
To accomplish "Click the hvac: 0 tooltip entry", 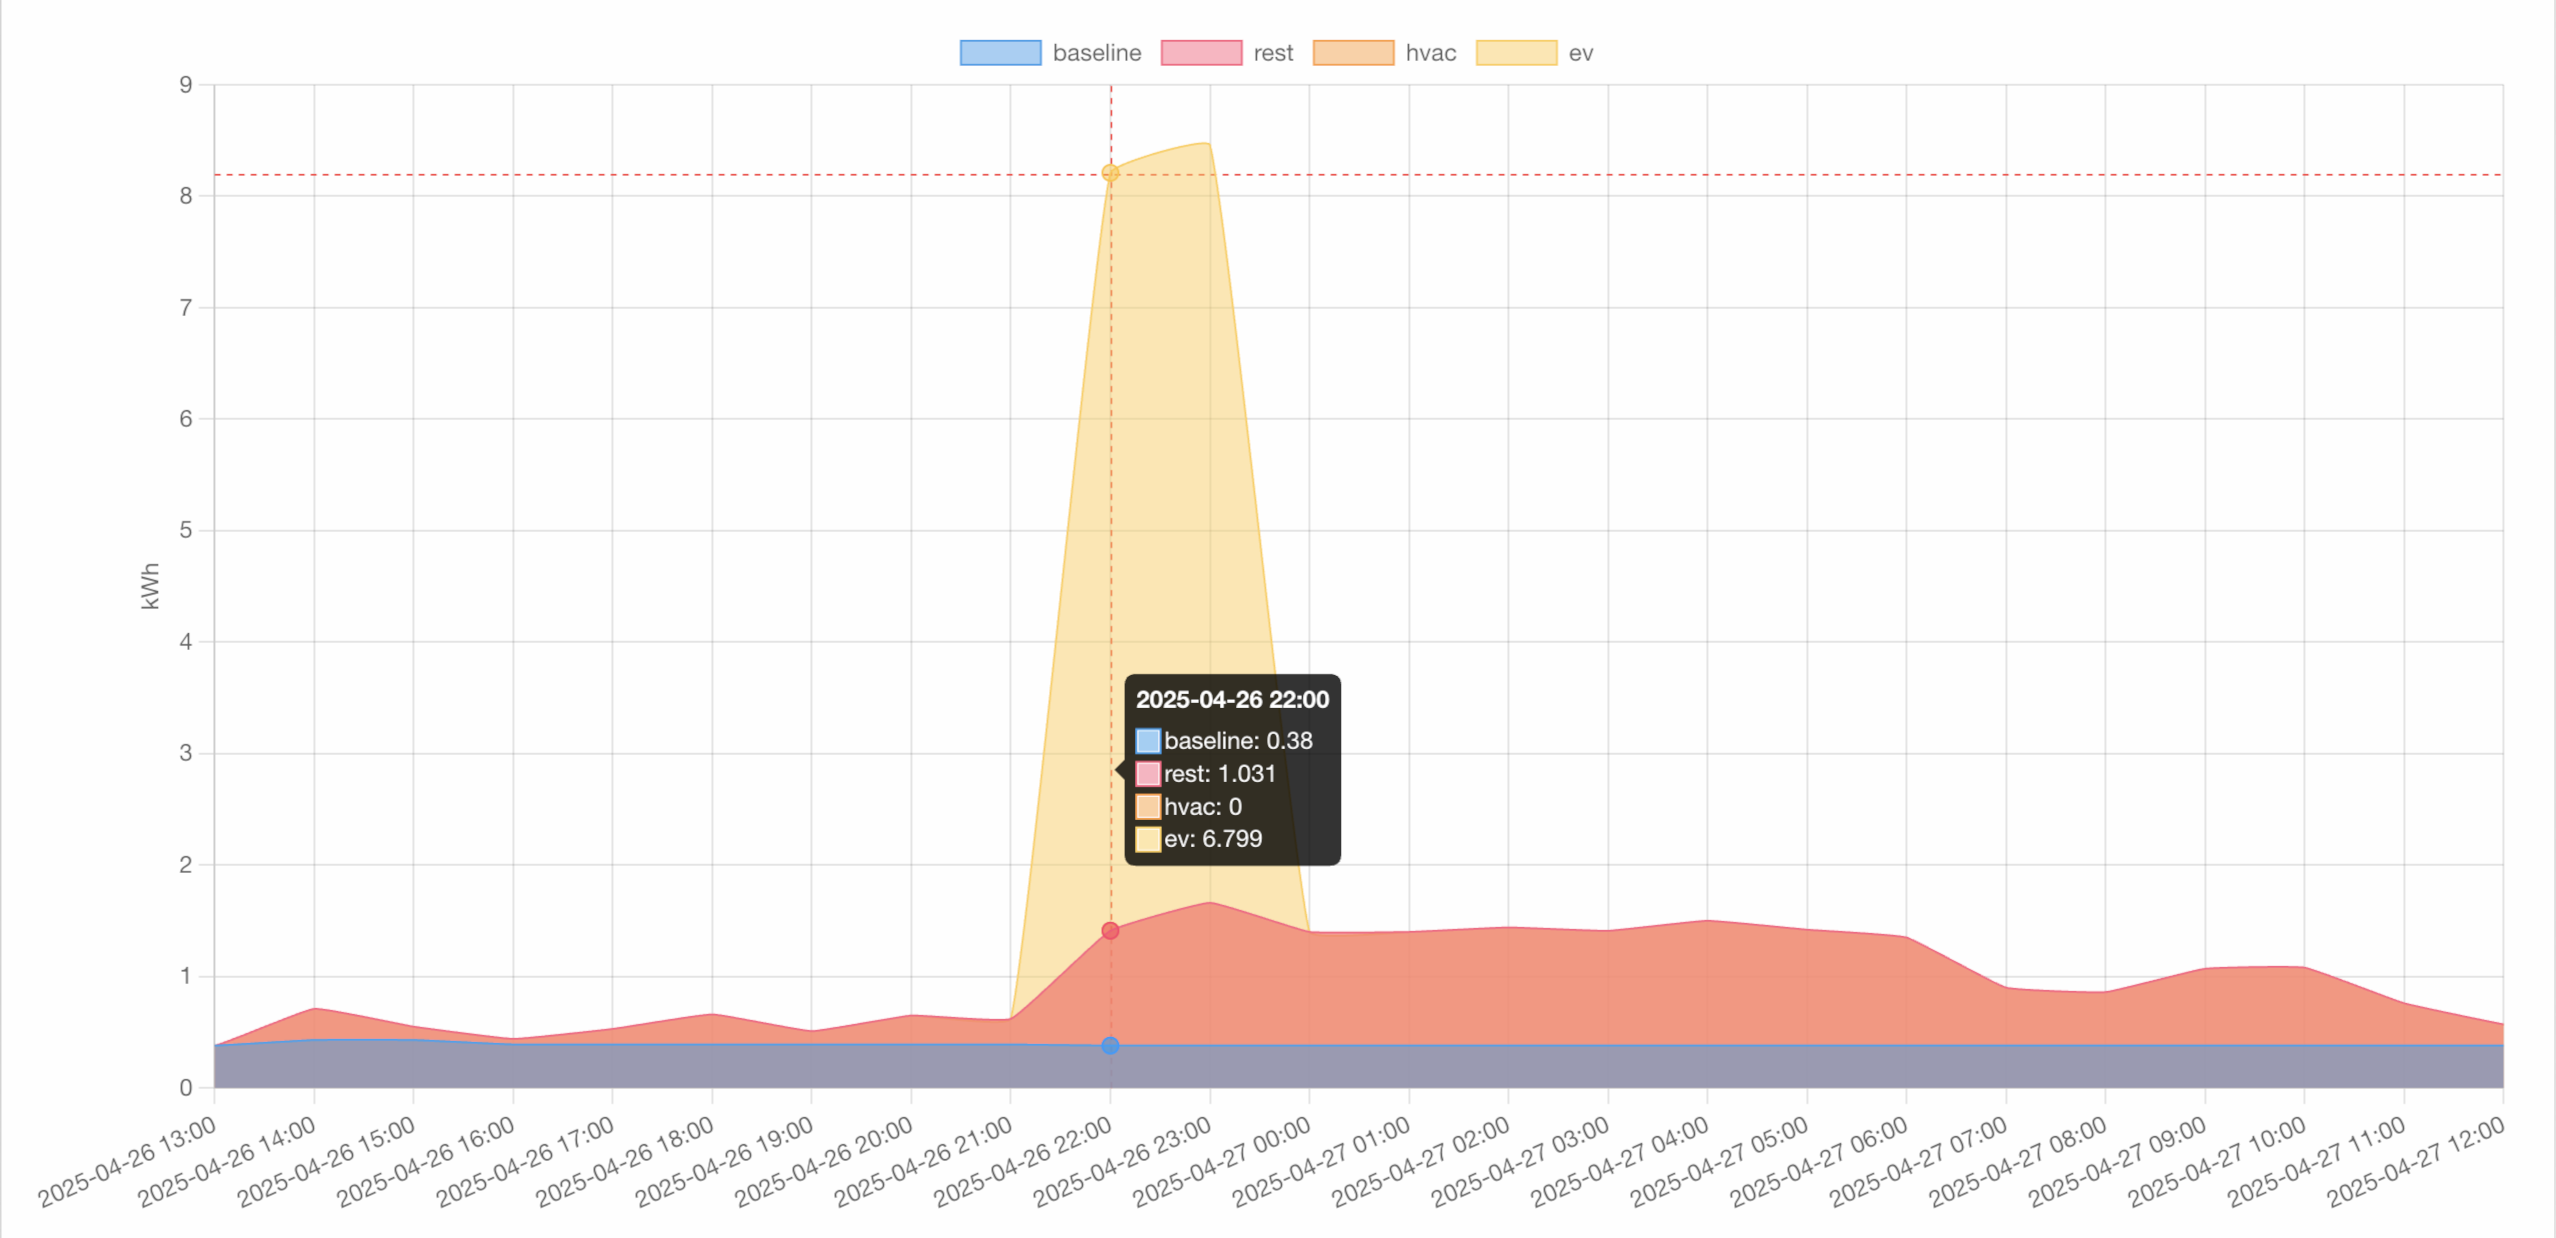I will click(x=1202, y=807).
